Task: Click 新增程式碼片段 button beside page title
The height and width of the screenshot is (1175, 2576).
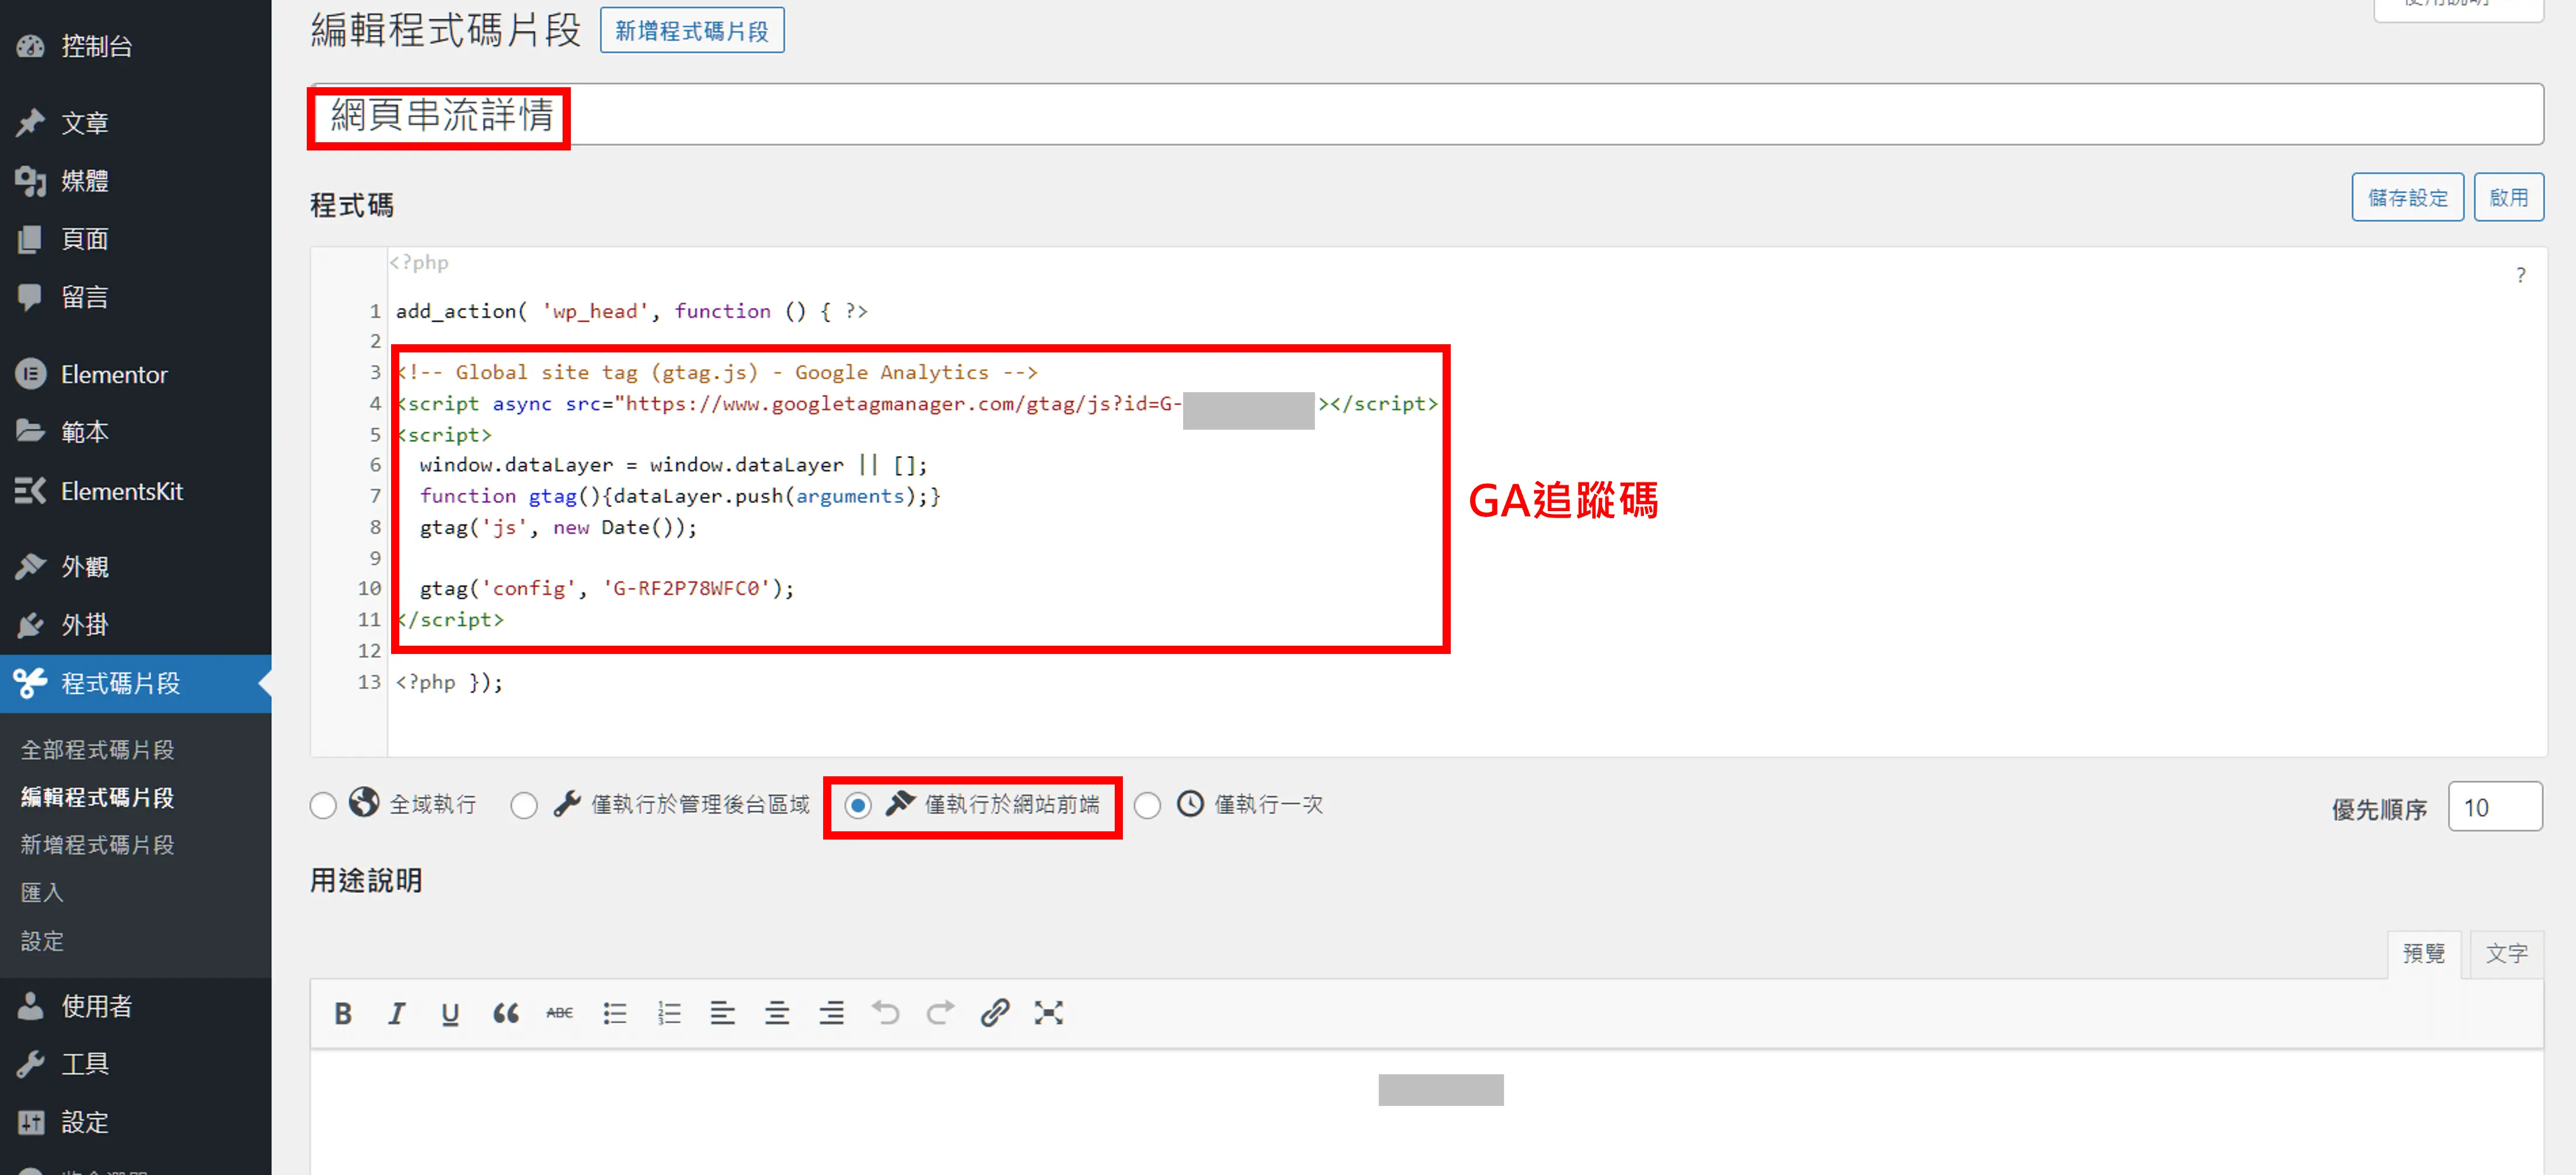Action: 692,30
